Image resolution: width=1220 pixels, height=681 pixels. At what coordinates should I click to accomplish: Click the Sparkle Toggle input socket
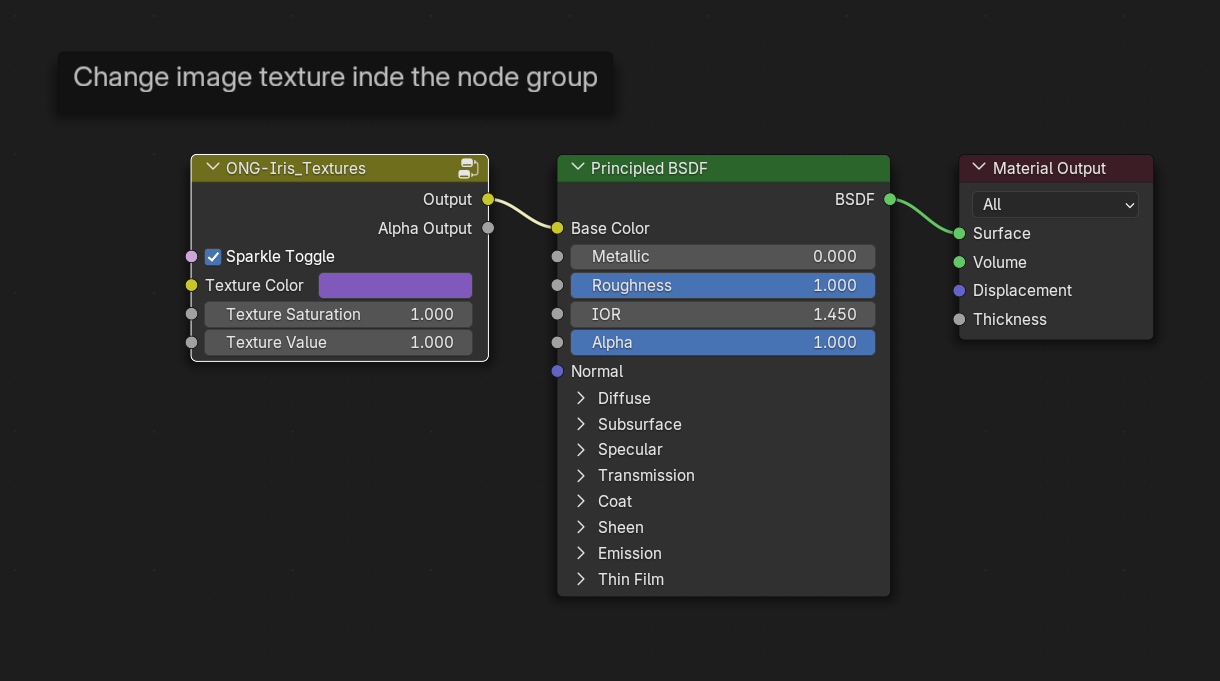(x=192, y=257)
